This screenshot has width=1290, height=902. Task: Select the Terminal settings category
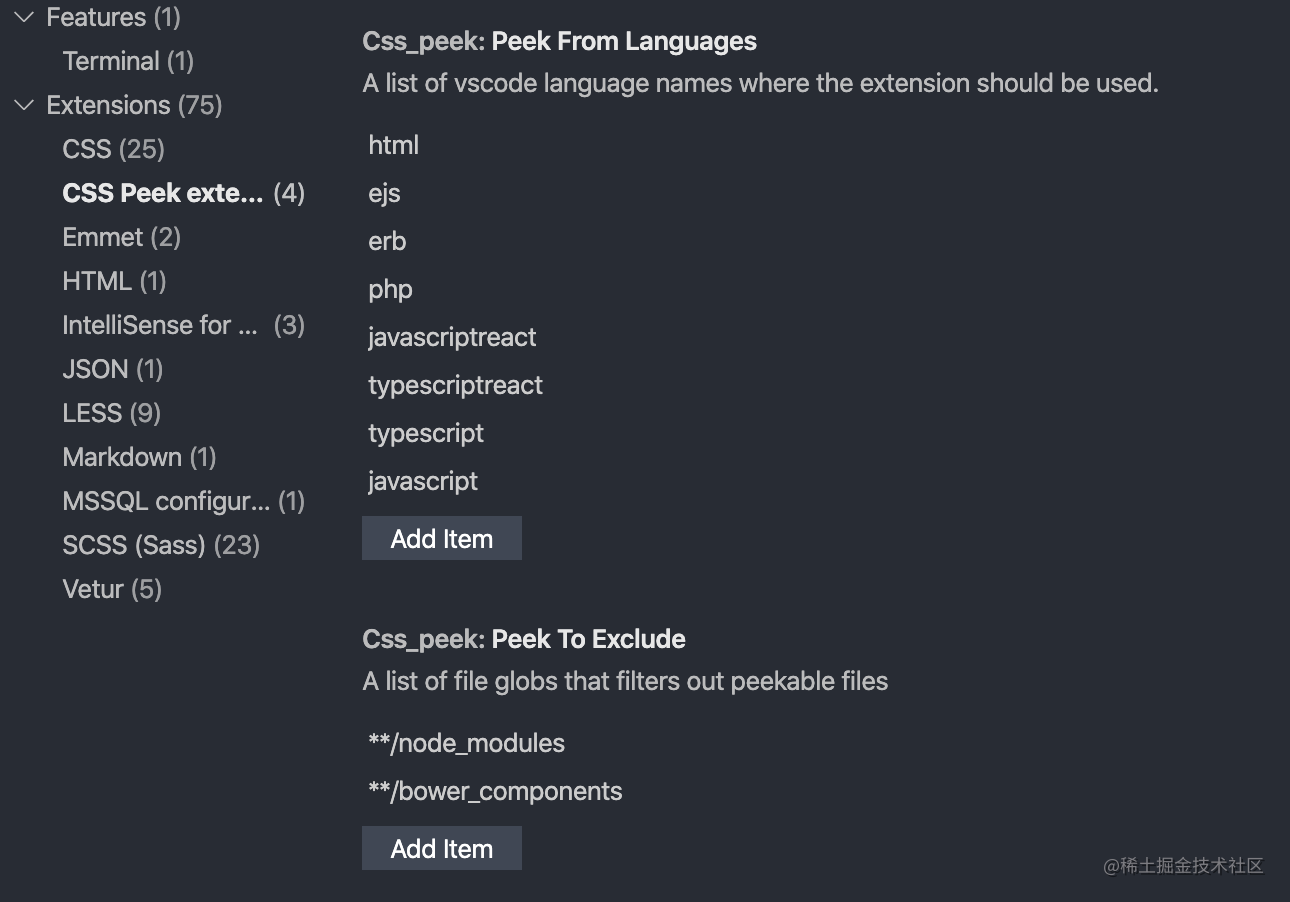click(112, 61)
